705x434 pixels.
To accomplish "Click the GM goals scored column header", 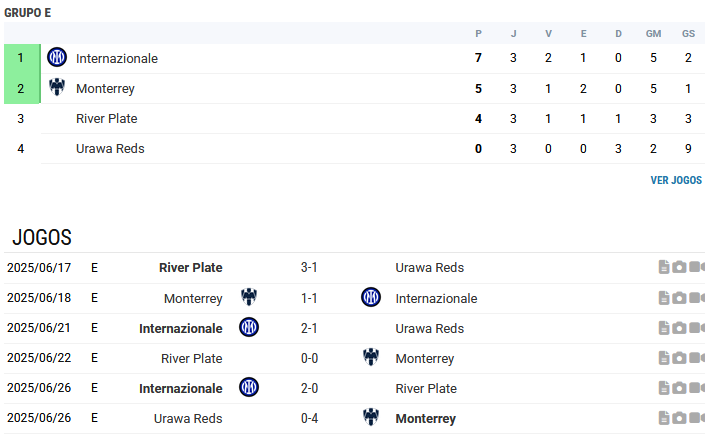I will (653, 34).
